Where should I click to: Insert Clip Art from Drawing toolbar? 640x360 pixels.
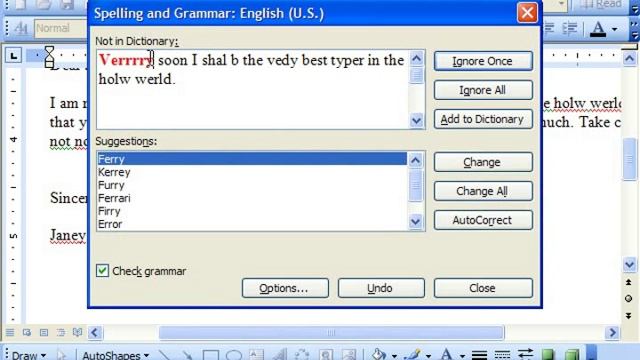click(326, 354)
